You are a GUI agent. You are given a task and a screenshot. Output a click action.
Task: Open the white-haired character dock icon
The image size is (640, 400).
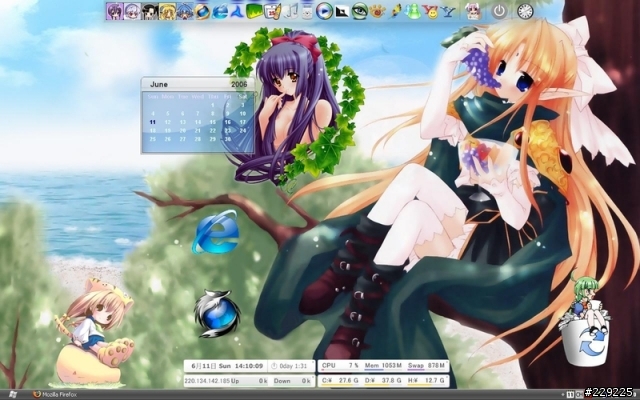(x=132, y=11)
